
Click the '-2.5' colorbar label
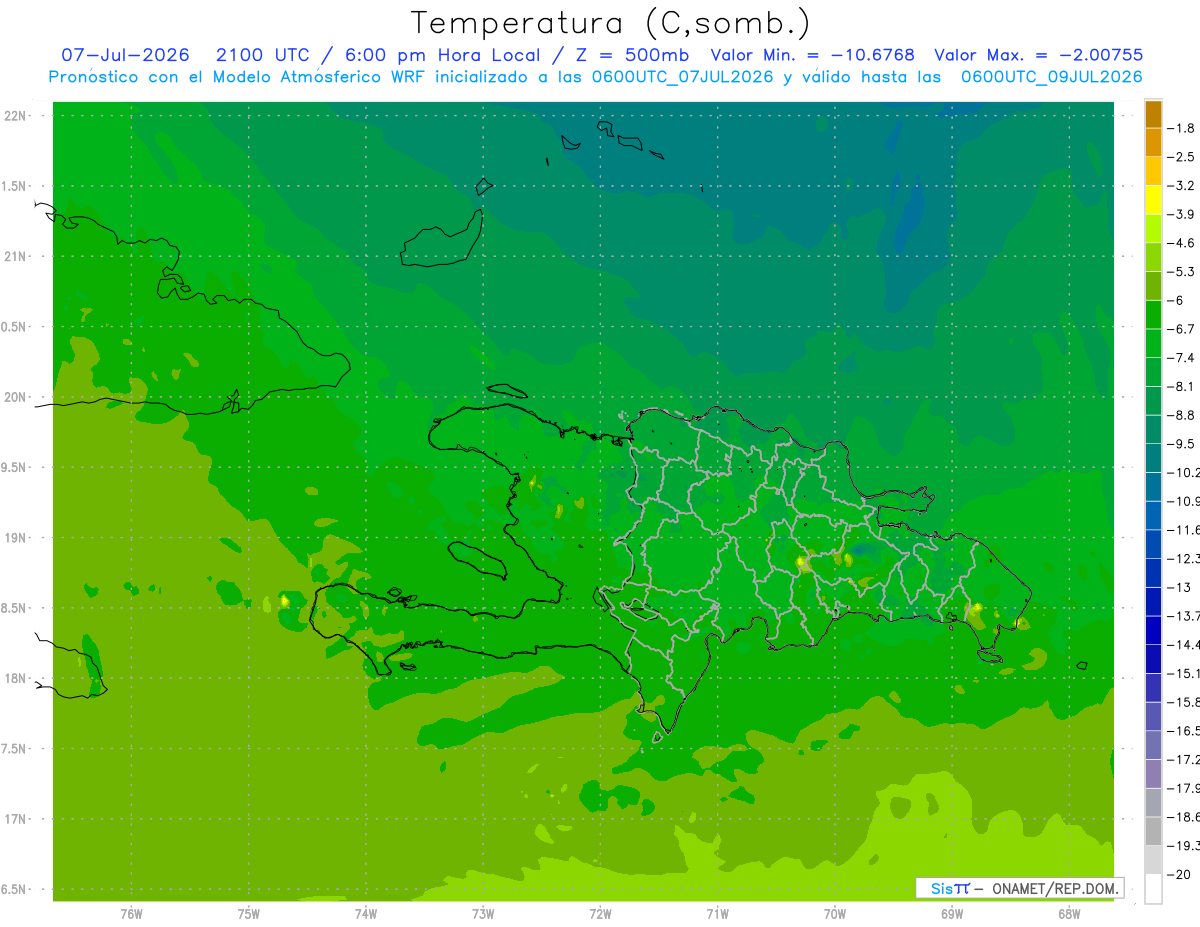click(1182, 157)
